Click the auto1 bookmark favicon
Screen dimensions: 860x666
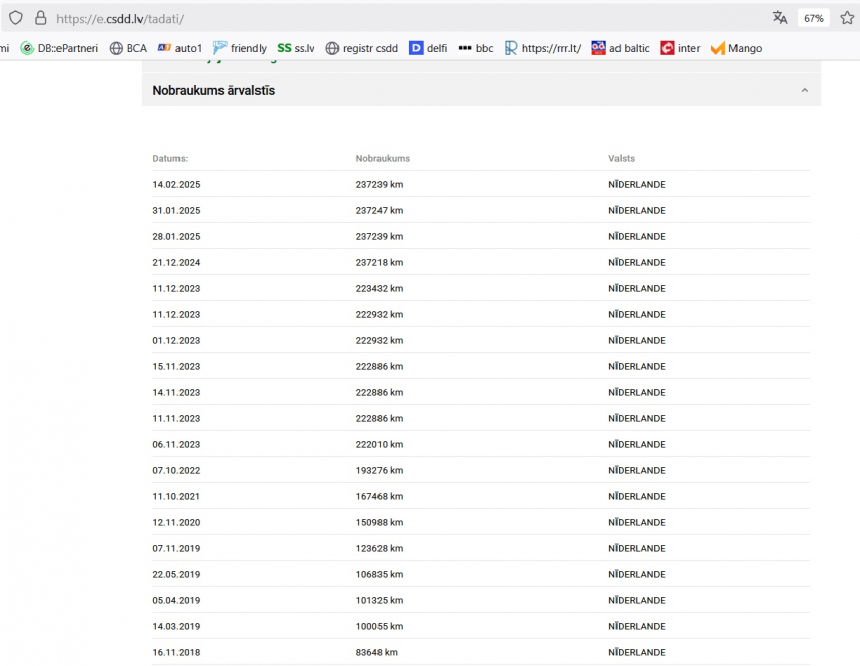[x=164, y=48]
